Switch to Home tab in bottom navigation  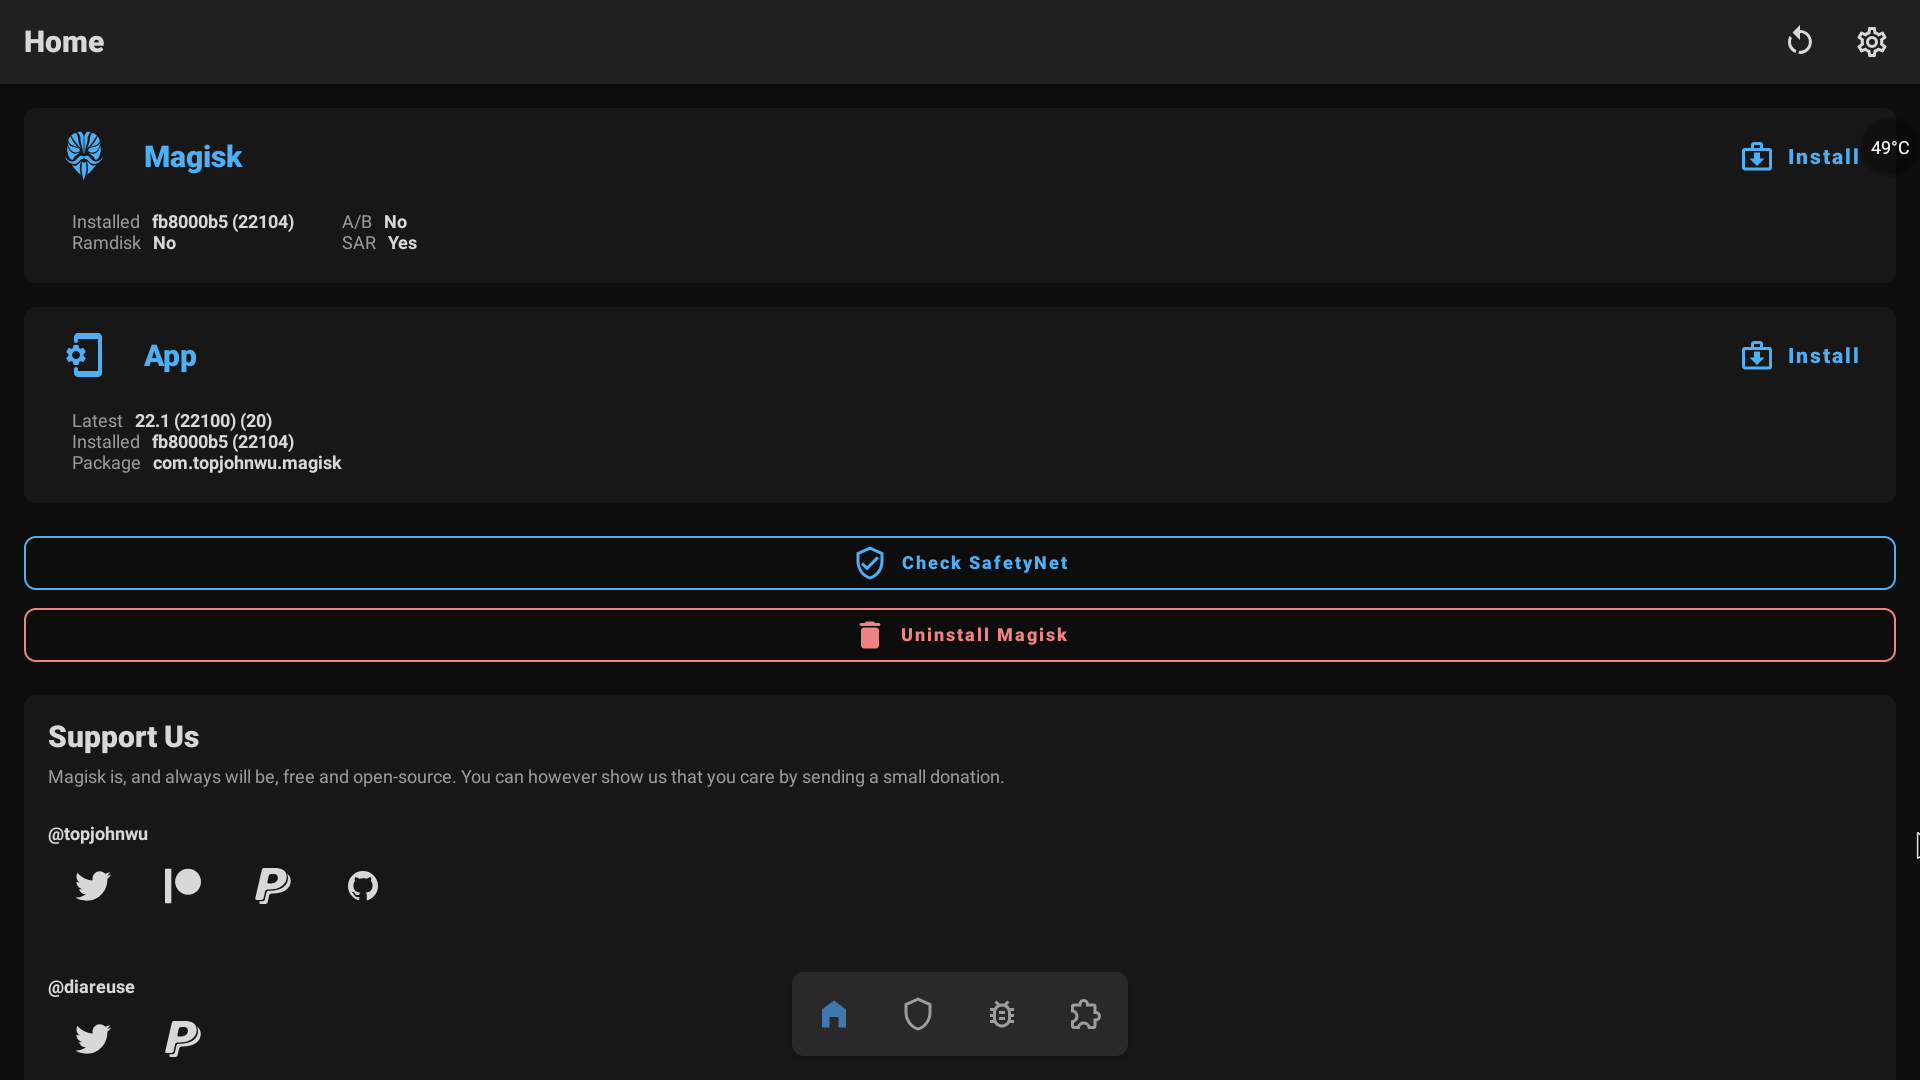[x=834, y=1014]
